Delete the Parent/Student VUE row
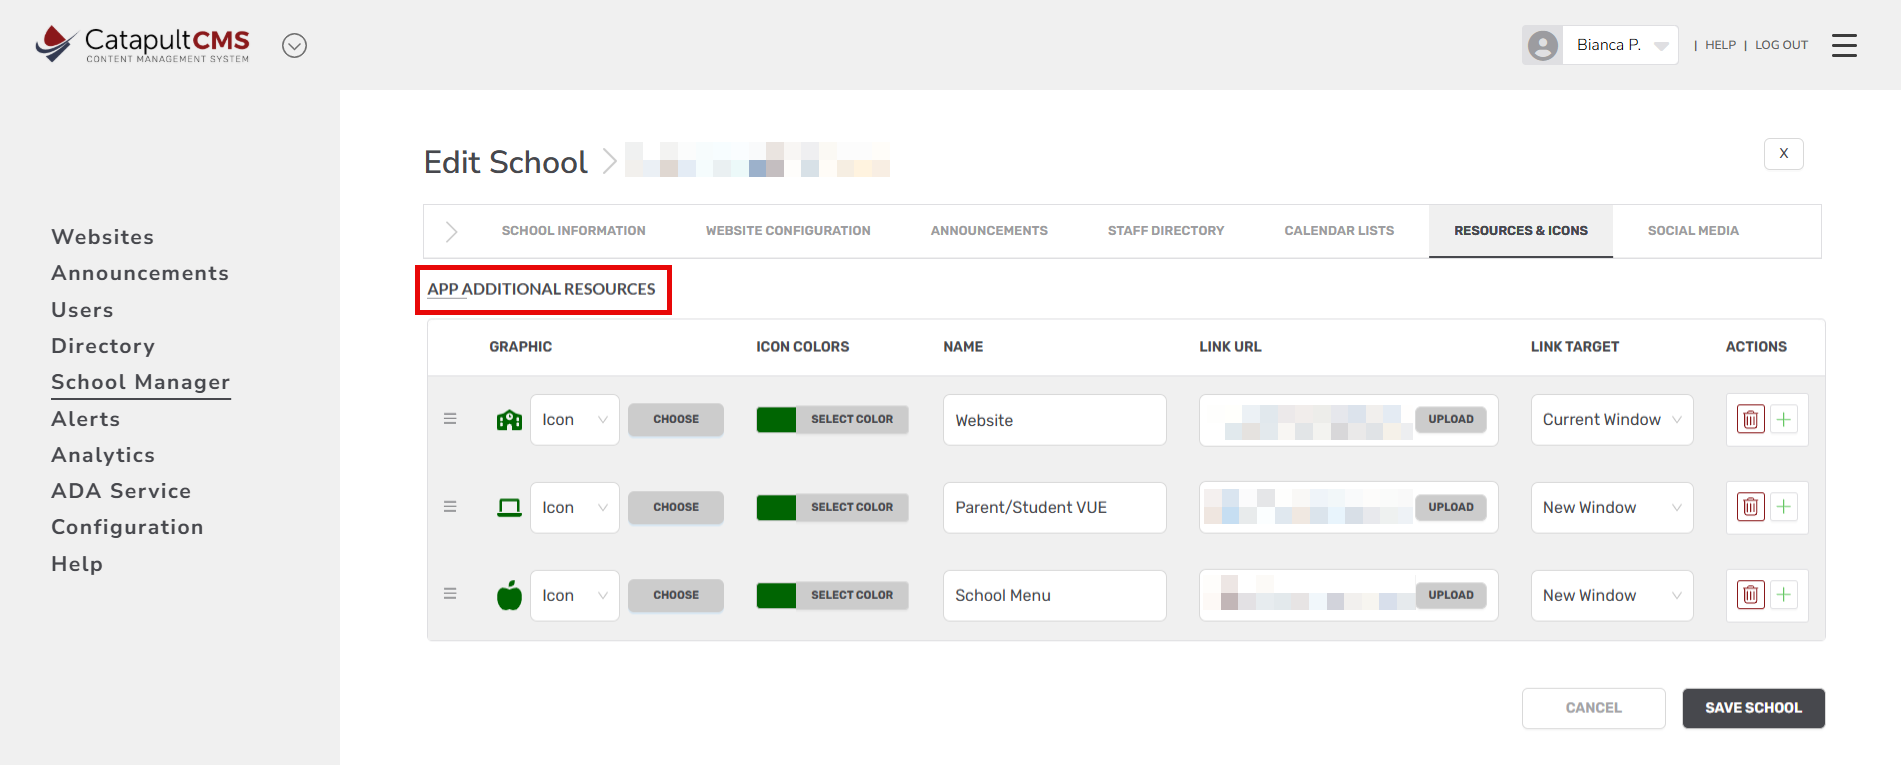Image resolution: width=1901 pixels, height=765 pixels. coord(1750,508)
